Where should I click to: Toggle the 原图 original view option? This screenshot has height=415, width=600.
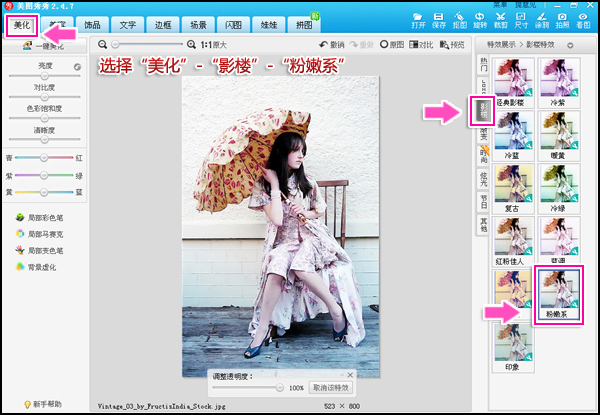pos(391,45)
